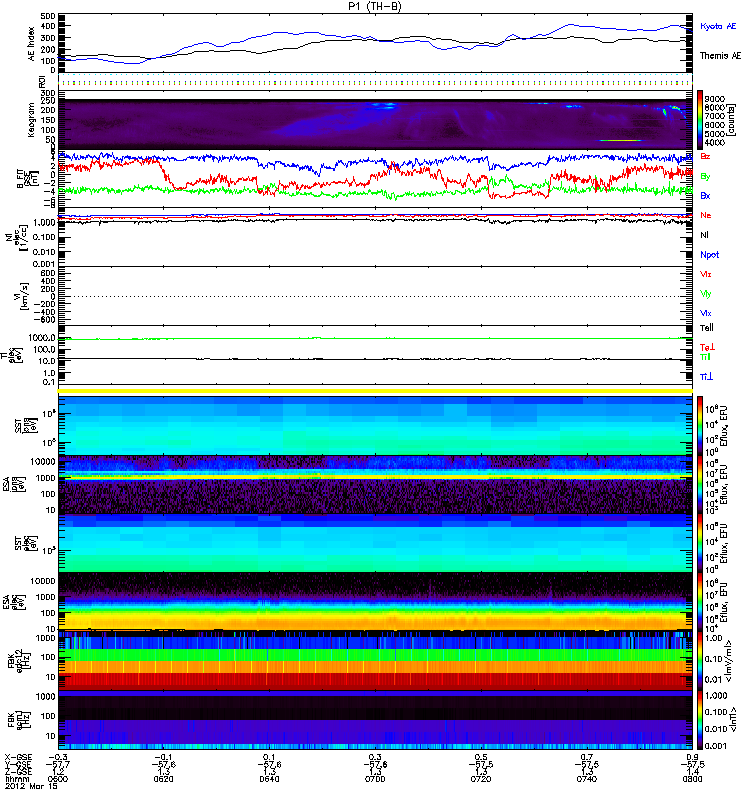Screen dimensions: 750x800
Task: Click the "0720" time axis label
Action: pyautogui.click(x=481, y=779)
